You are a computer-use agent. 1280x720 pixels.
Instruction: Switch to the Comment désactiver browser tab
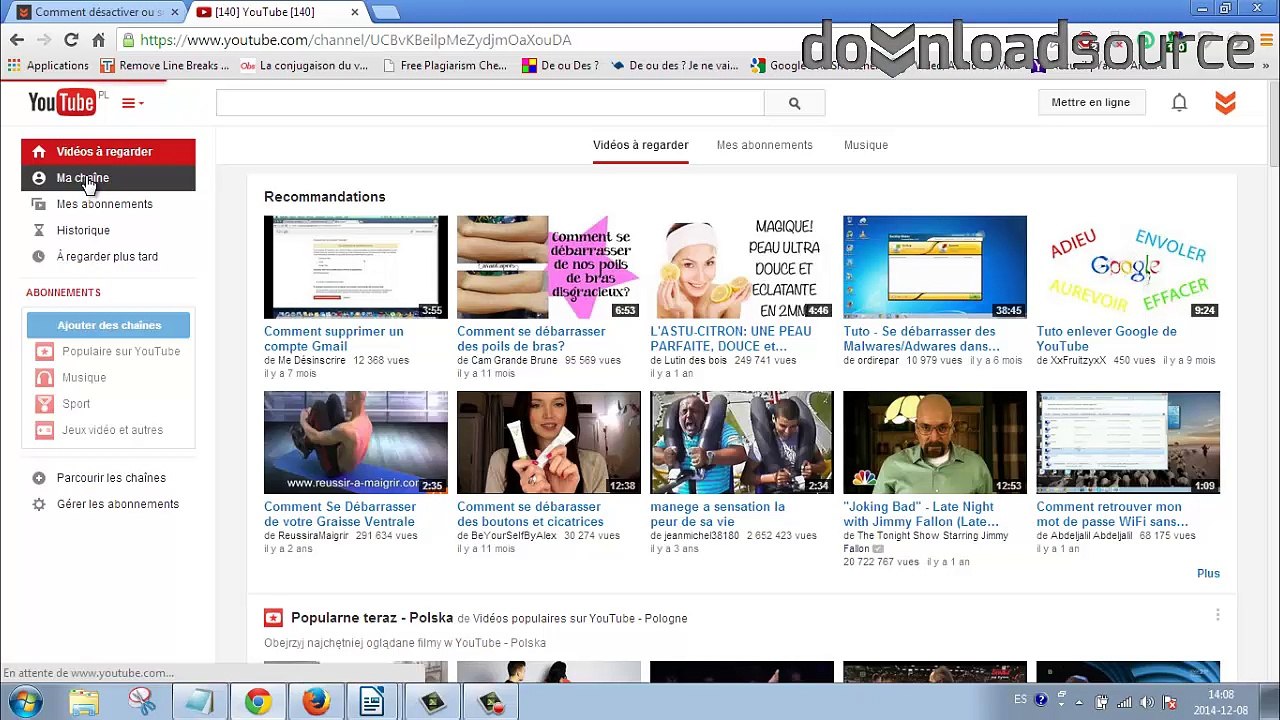point(98,12)
